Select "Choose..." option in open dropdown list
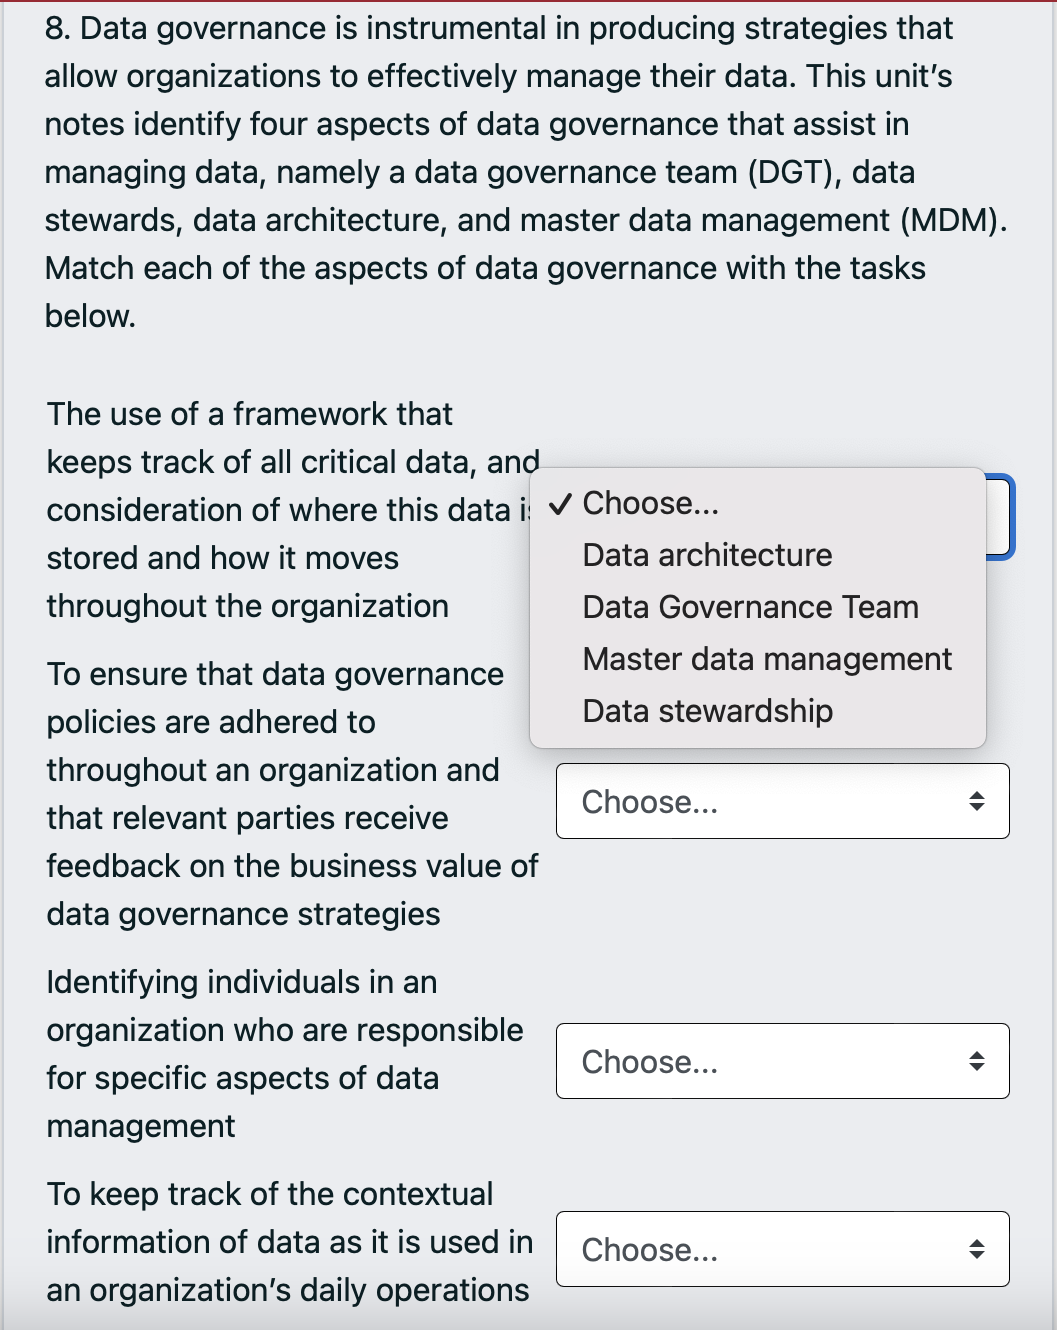 [x=757, y=503]
